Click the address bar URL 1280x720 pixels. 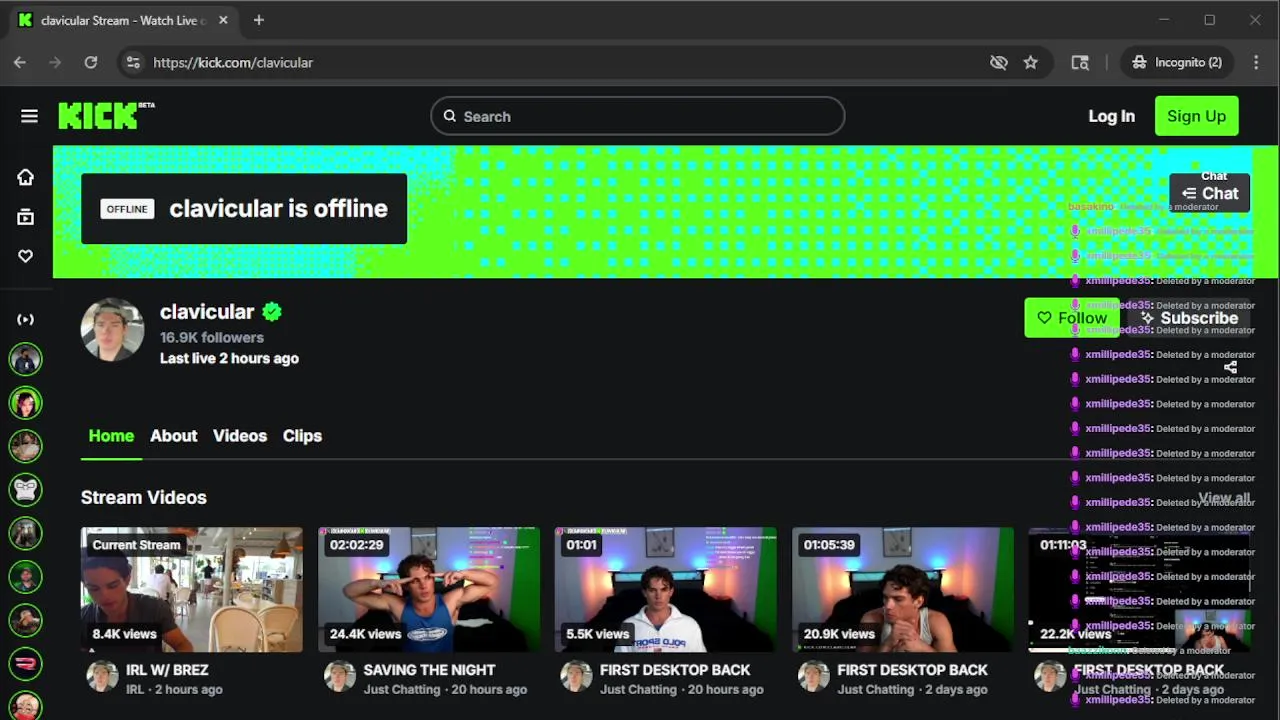233,62
